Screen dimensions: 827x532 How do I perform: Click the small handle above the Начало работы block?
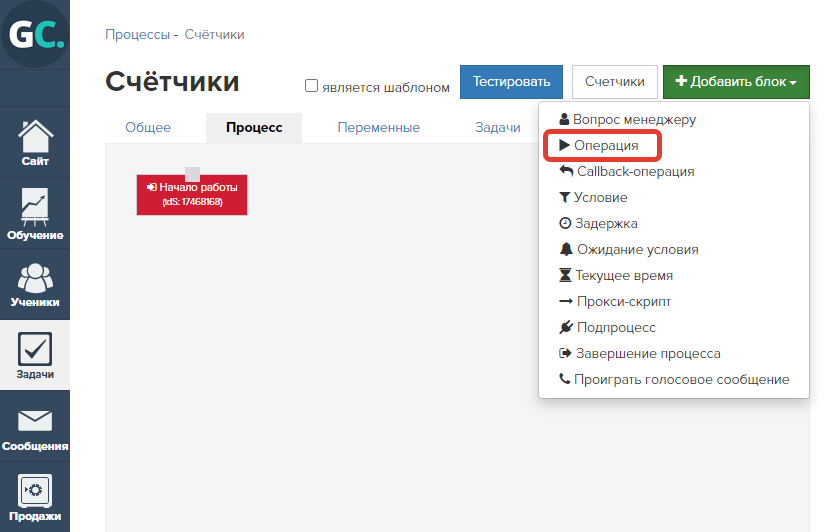pos(193,173)
